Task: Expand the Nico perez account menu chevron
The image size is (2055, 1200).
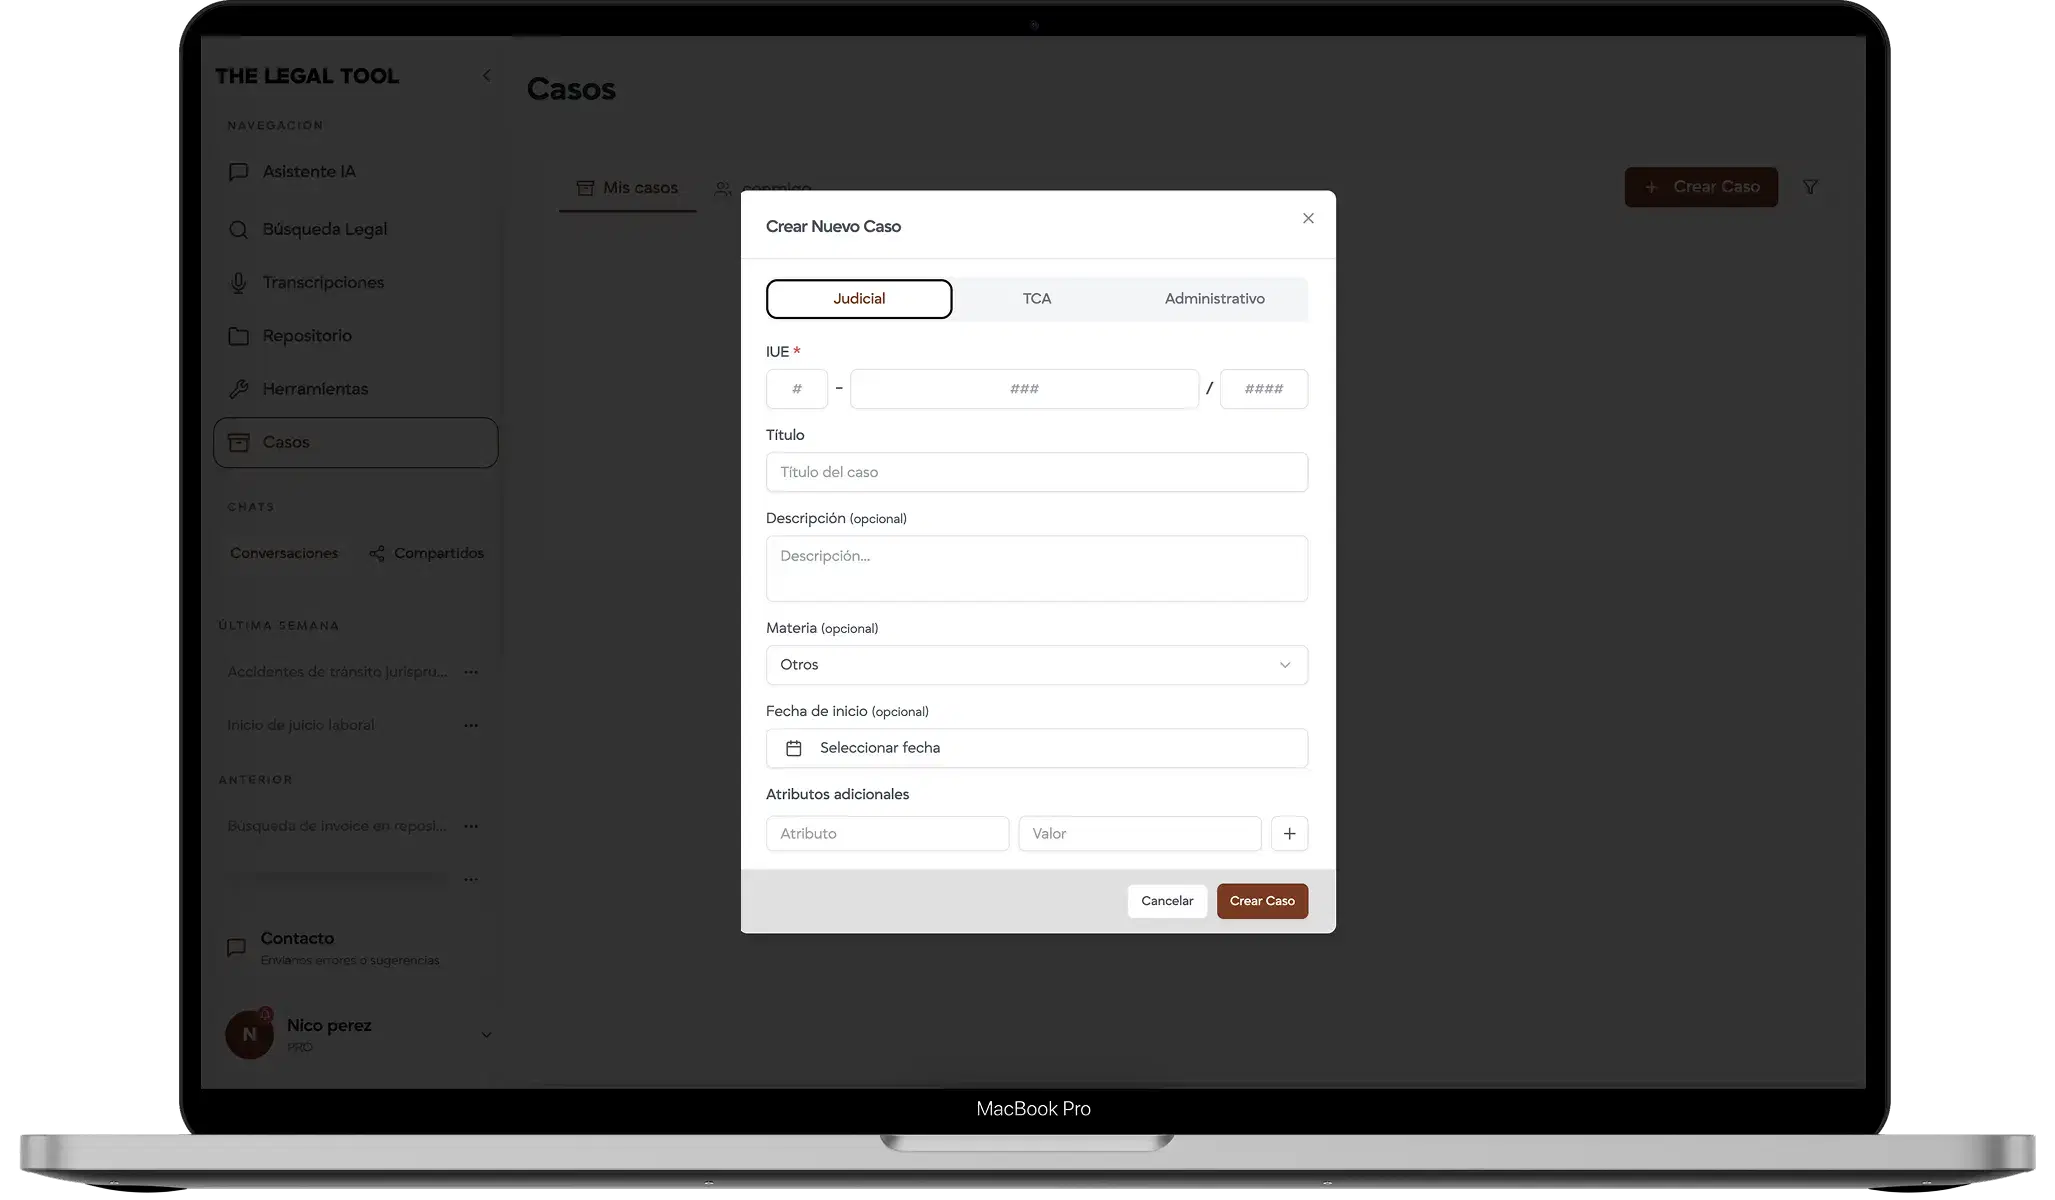Action: click(x=486, y=1035)
